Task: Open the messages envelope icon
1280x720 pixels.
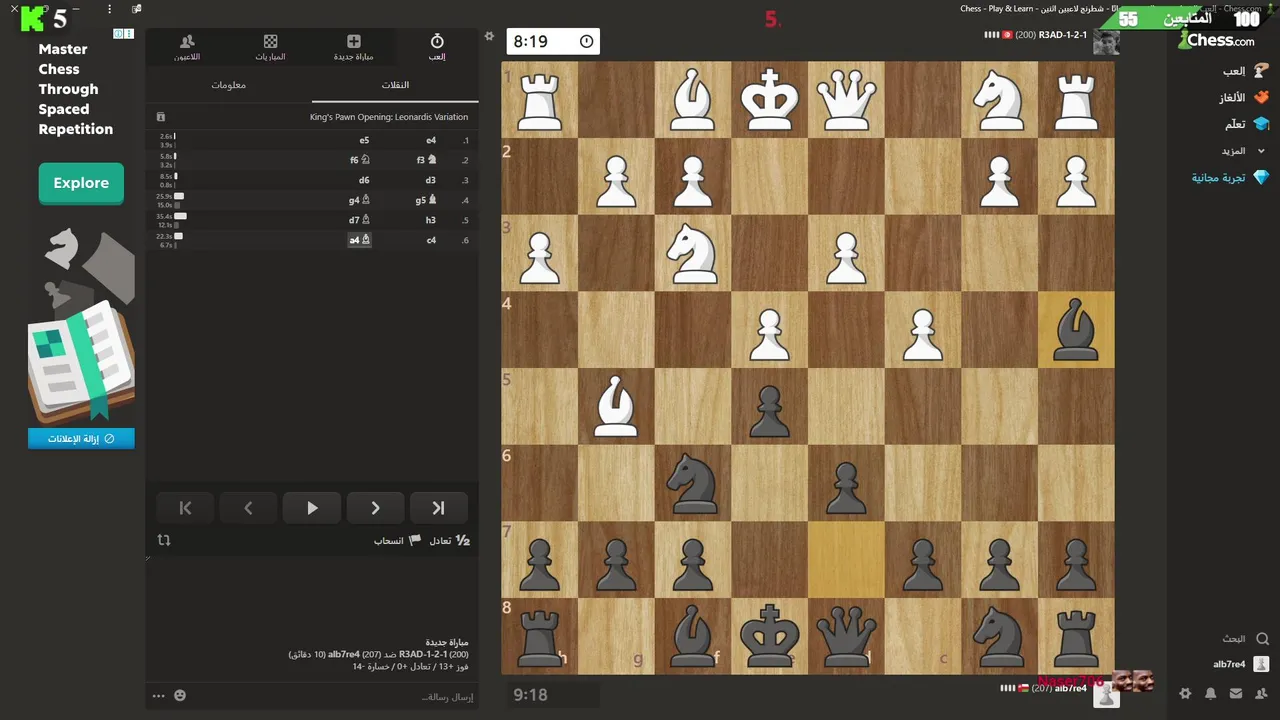Action: click(x=1236, y=693)
